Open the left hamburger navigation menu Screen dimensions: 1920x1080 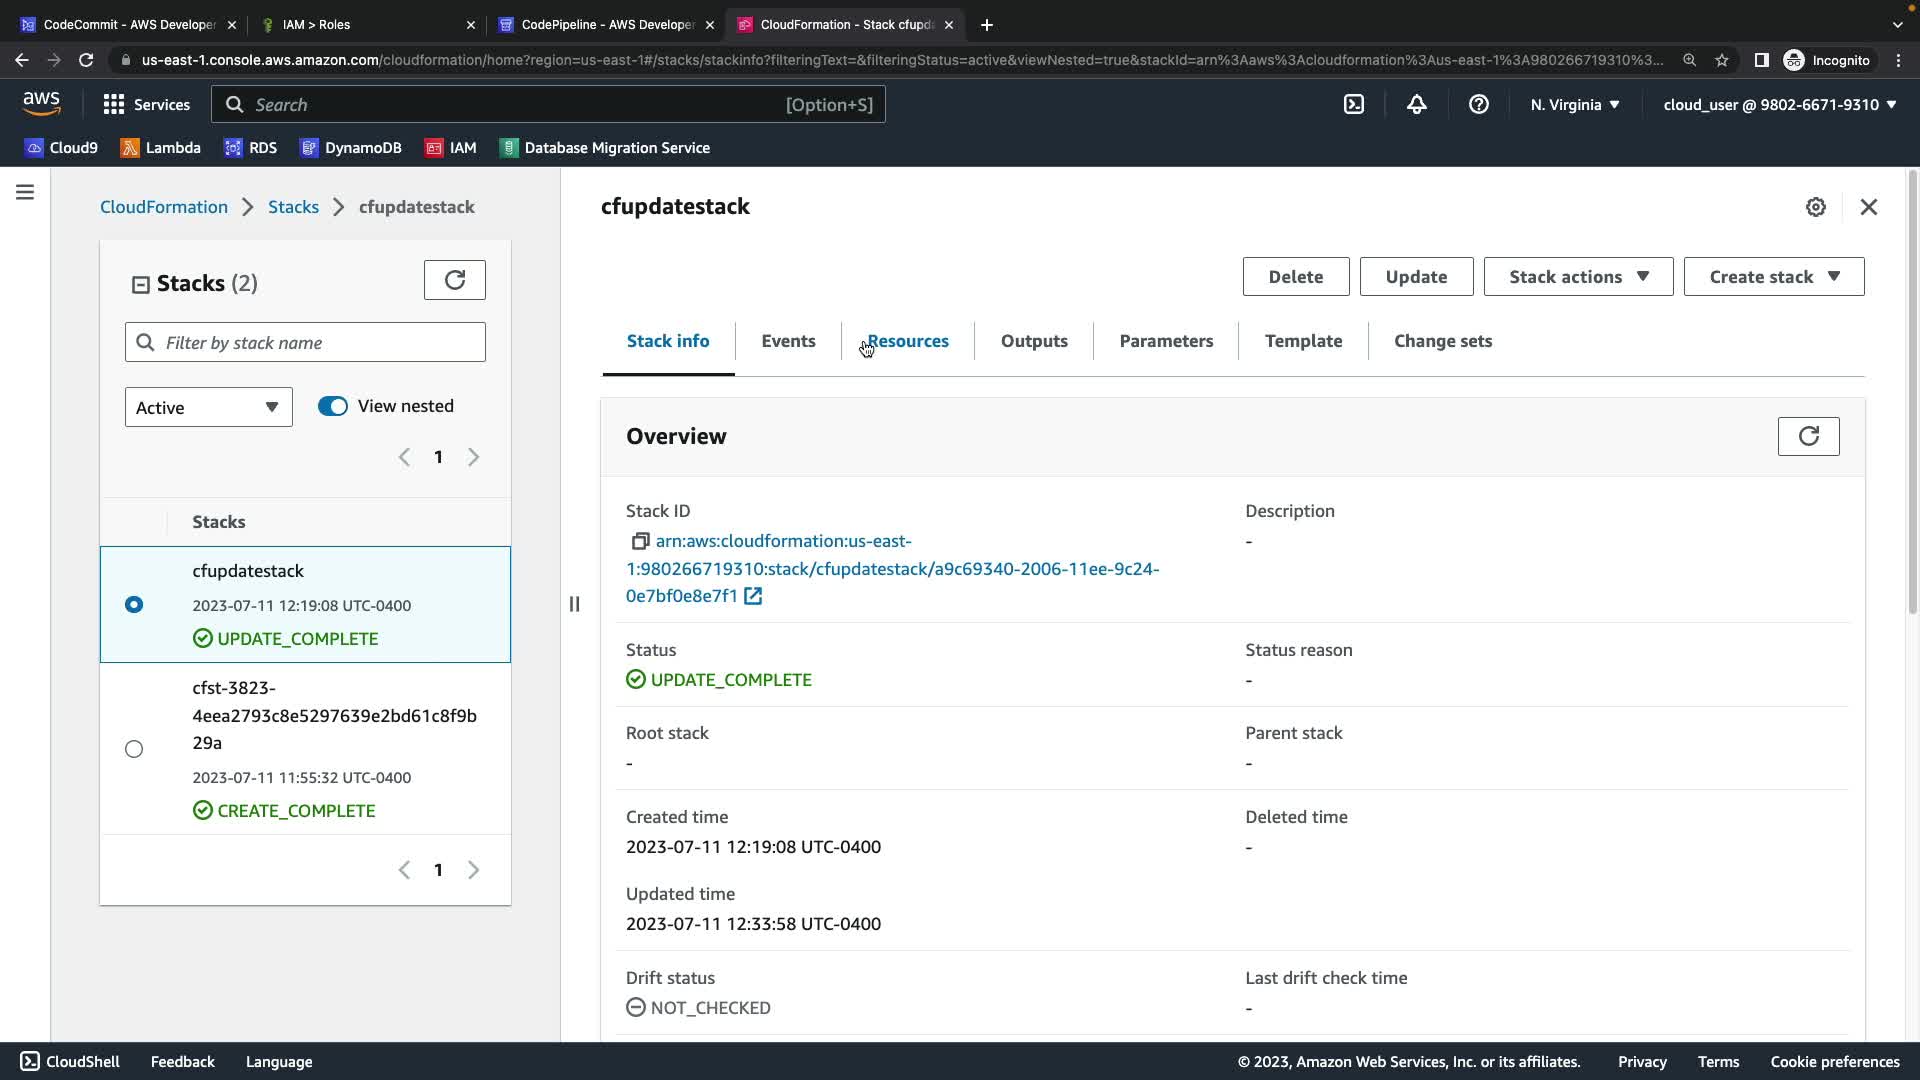coord(25,192)
